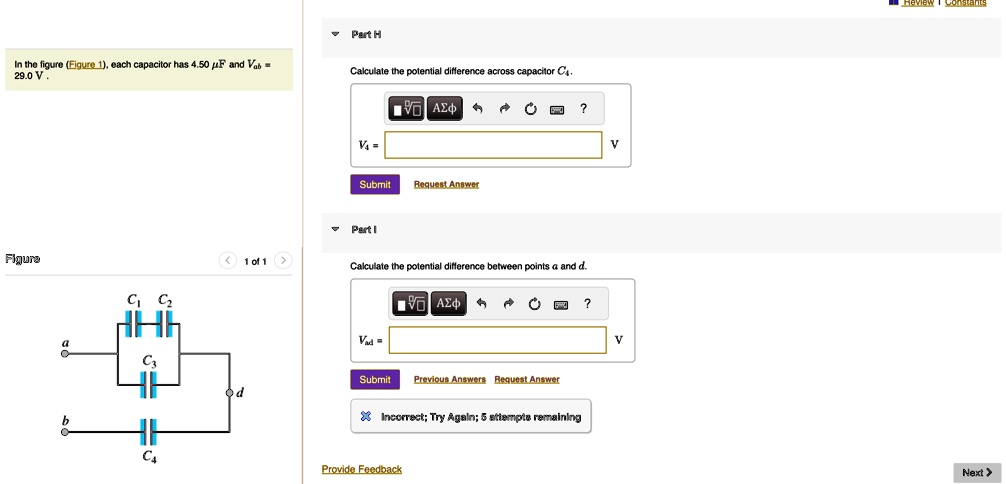This screenshot has height=484, width=1006.
Task: Click undo arrow in Part H toolbar
Action: point(478,109)
